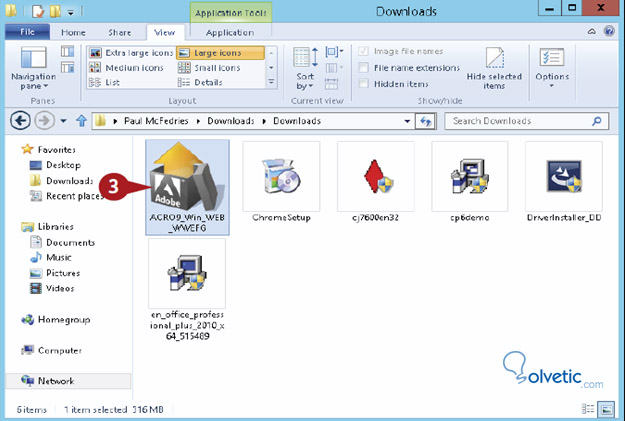The height and width of the screenshot is (421, 625).
Task: Refresh the folder with the refresh icon
Action: point(426,121)
